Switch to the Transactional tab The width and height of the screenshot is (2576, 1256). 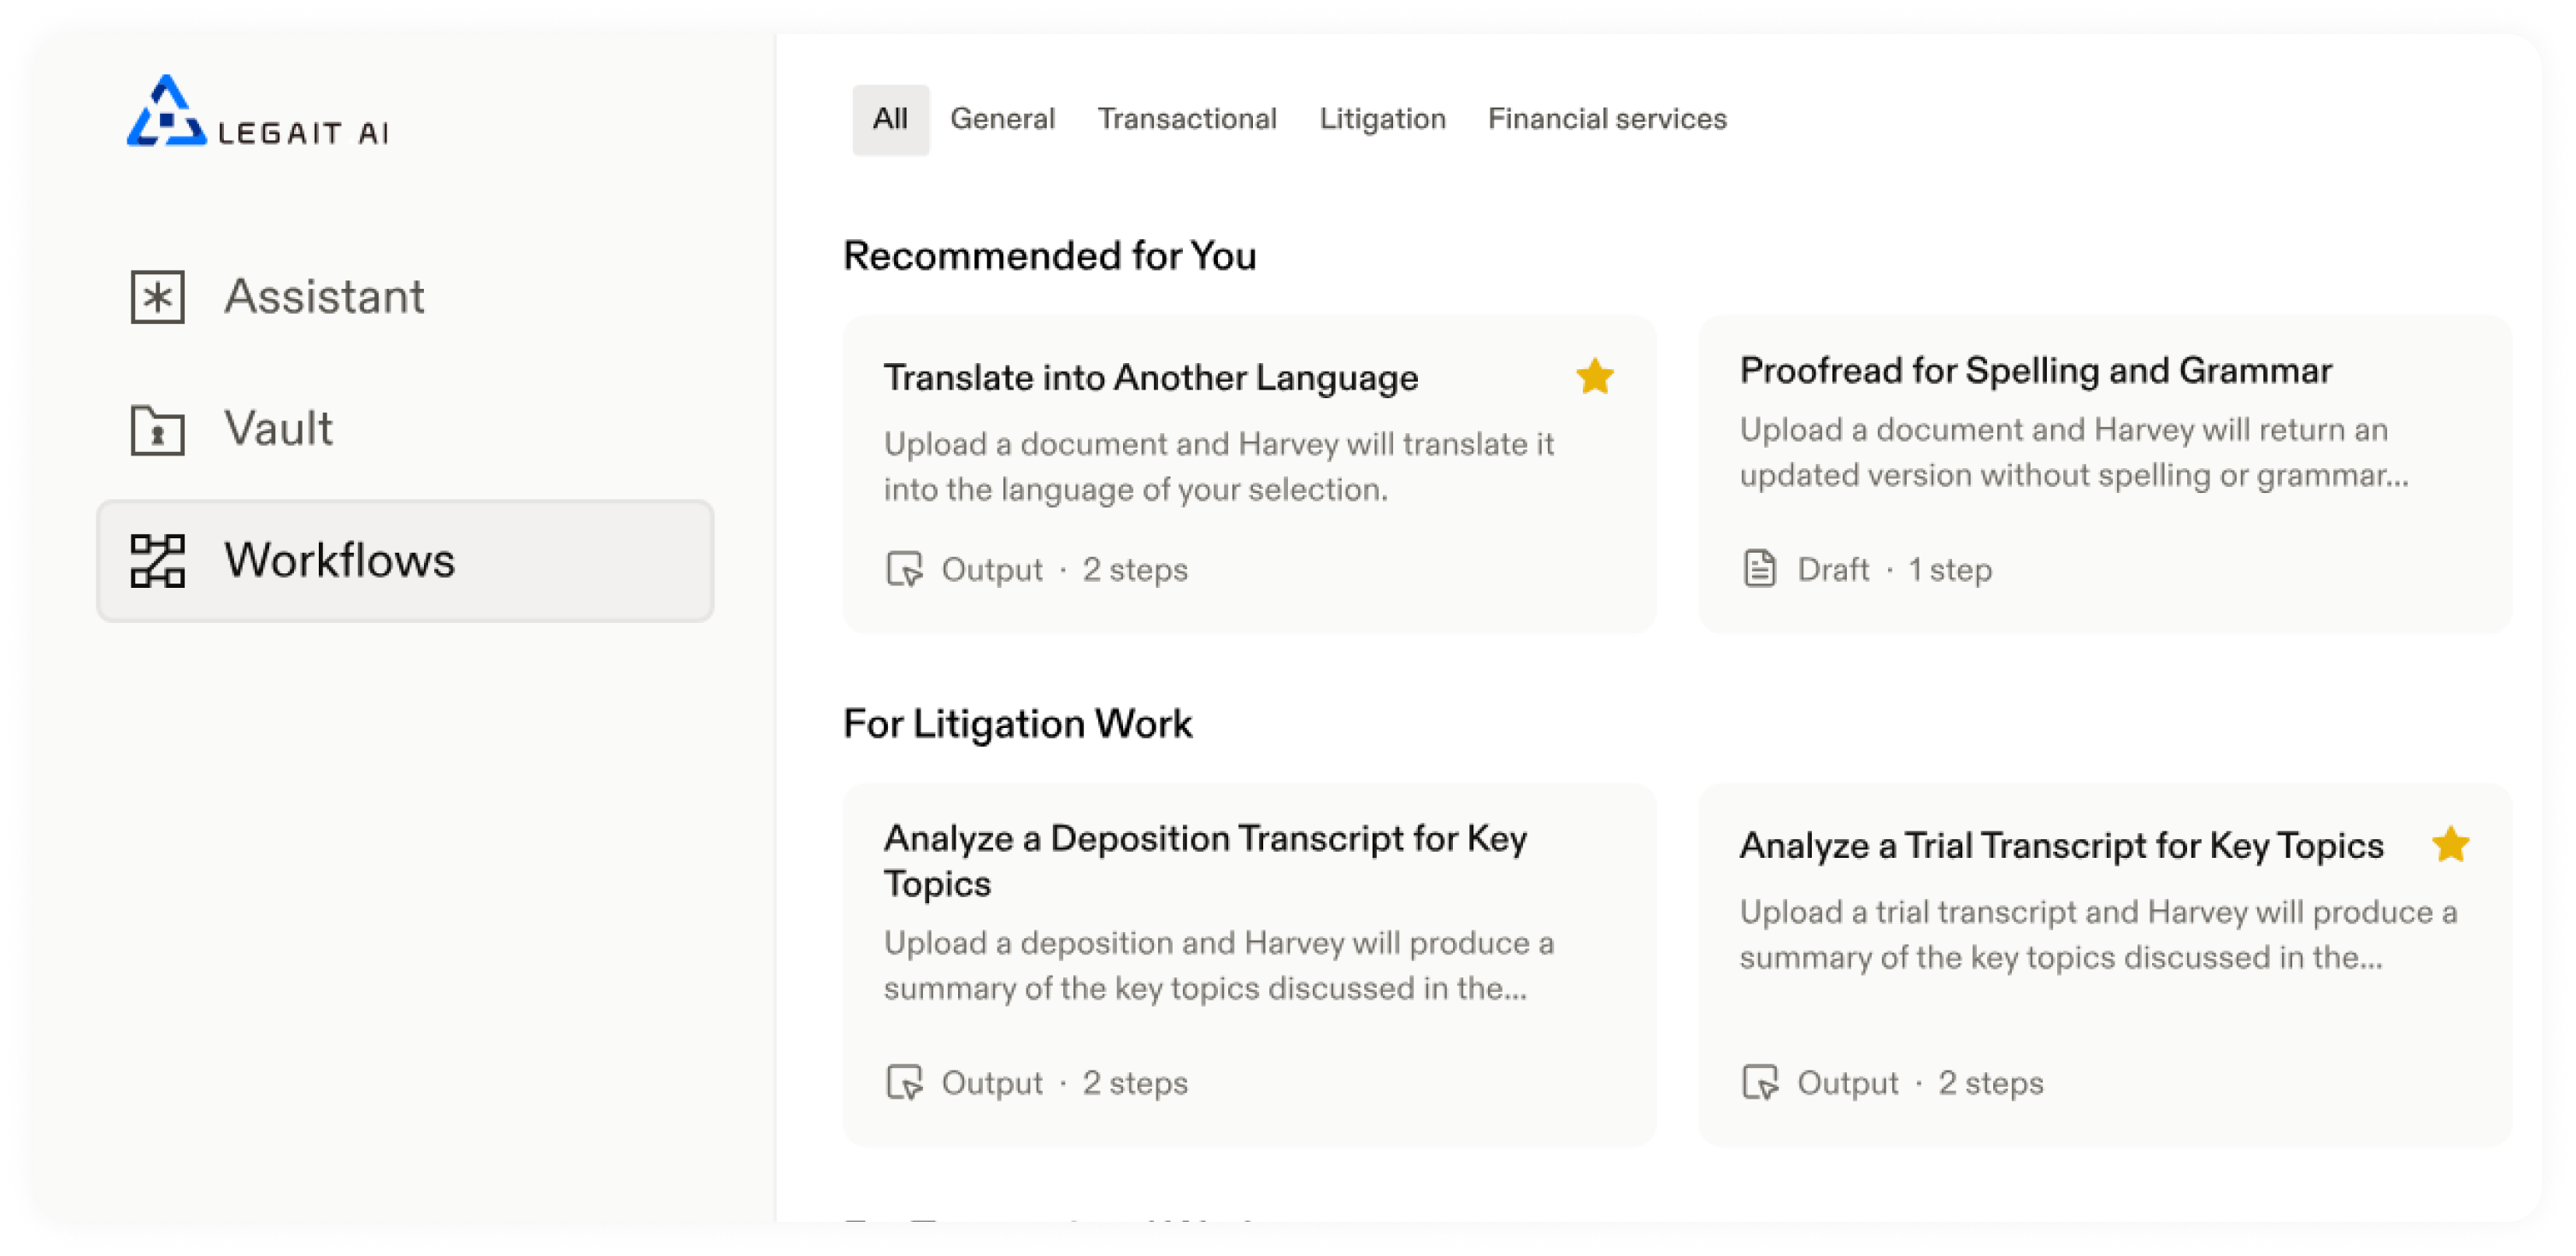1187,120
